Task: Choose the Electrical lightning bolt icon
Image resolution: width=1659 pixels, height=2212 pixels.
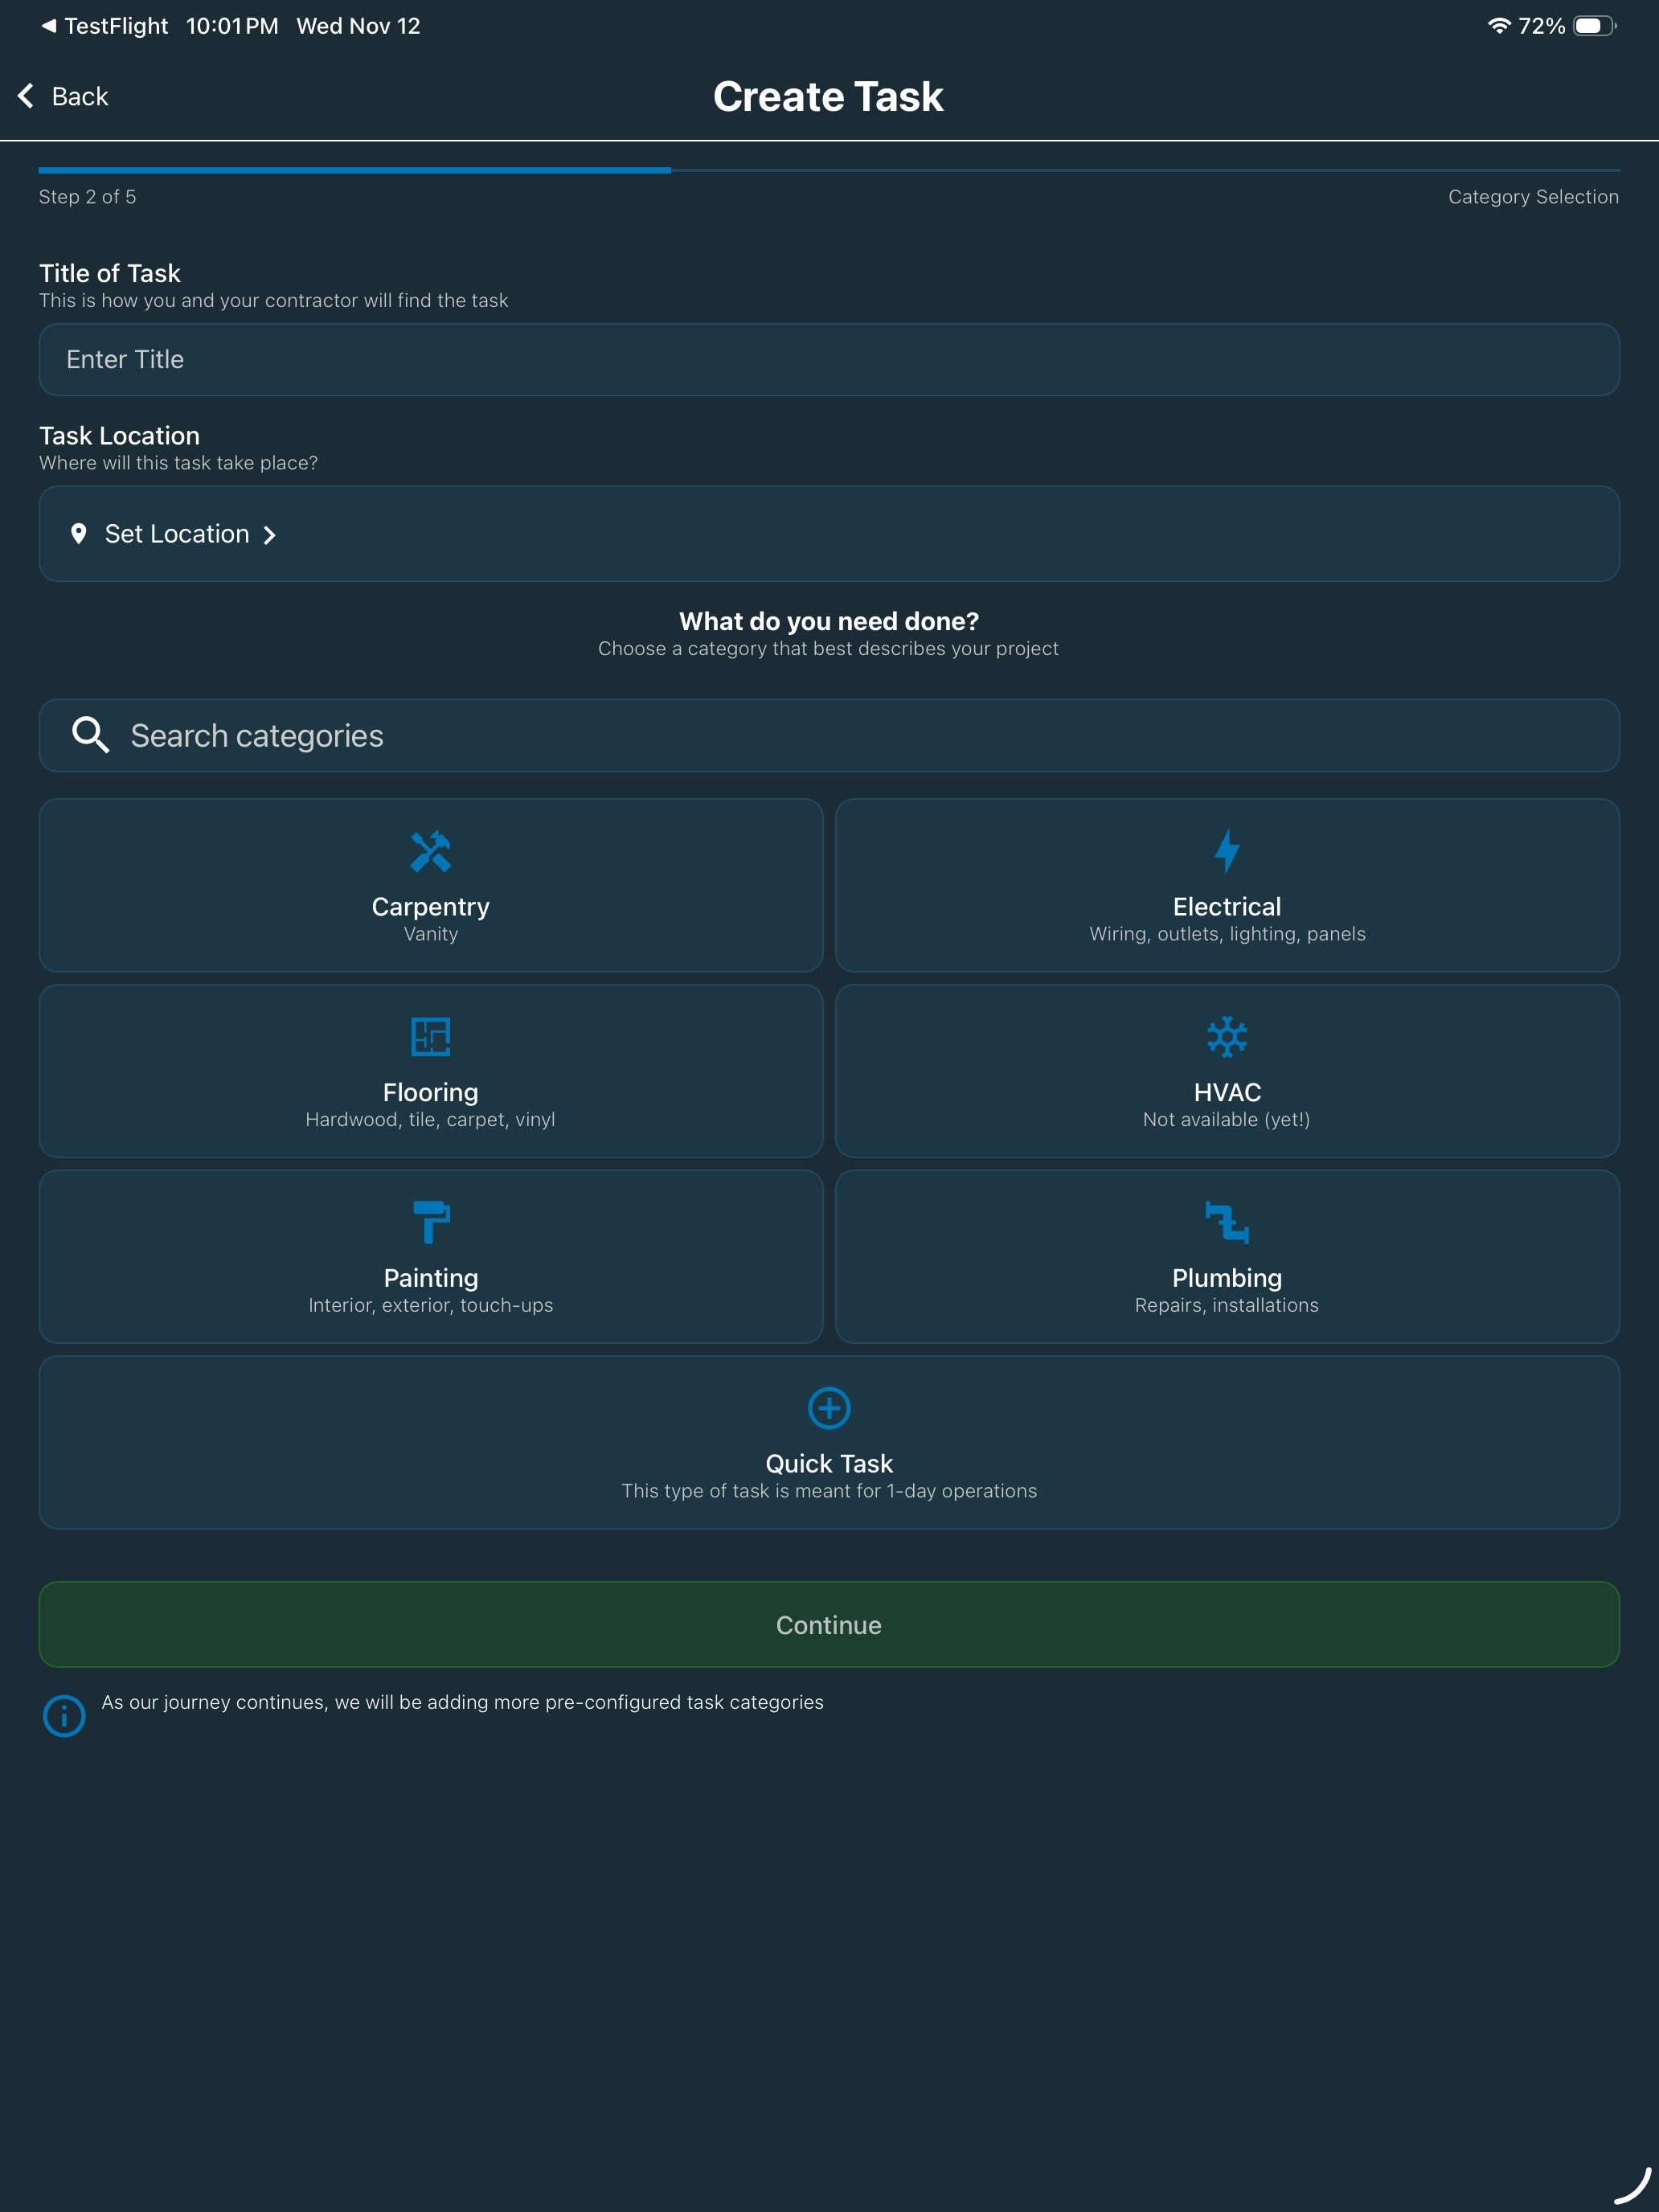Action: coord(1227,851)
